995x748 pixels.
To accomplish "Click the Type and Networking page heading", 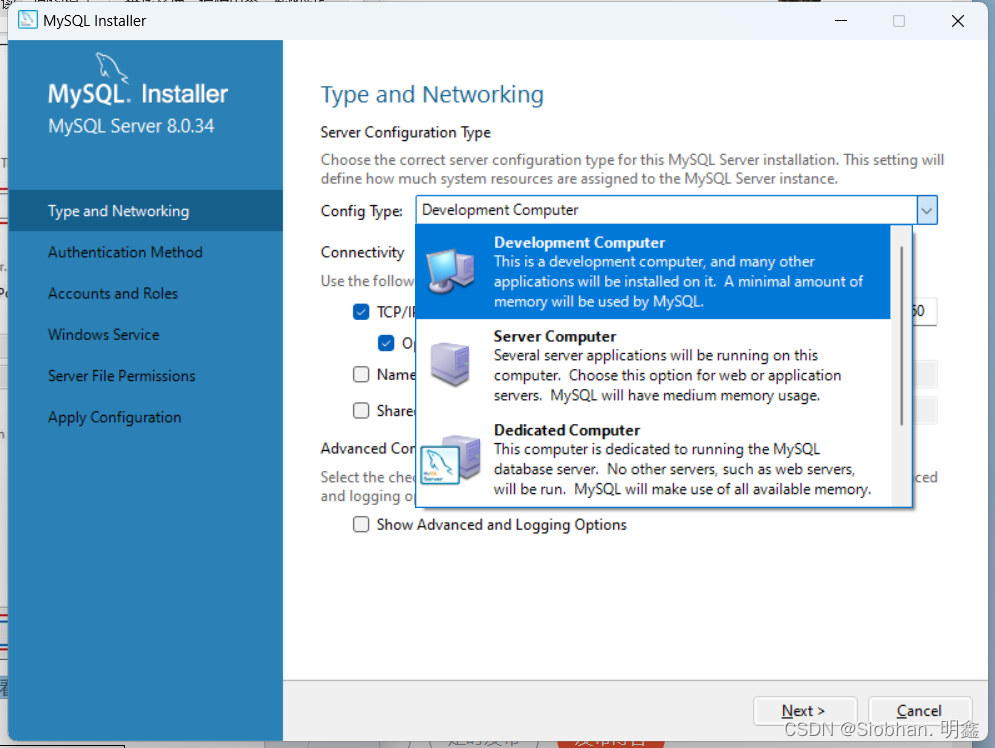I will (x=432, y=95).
